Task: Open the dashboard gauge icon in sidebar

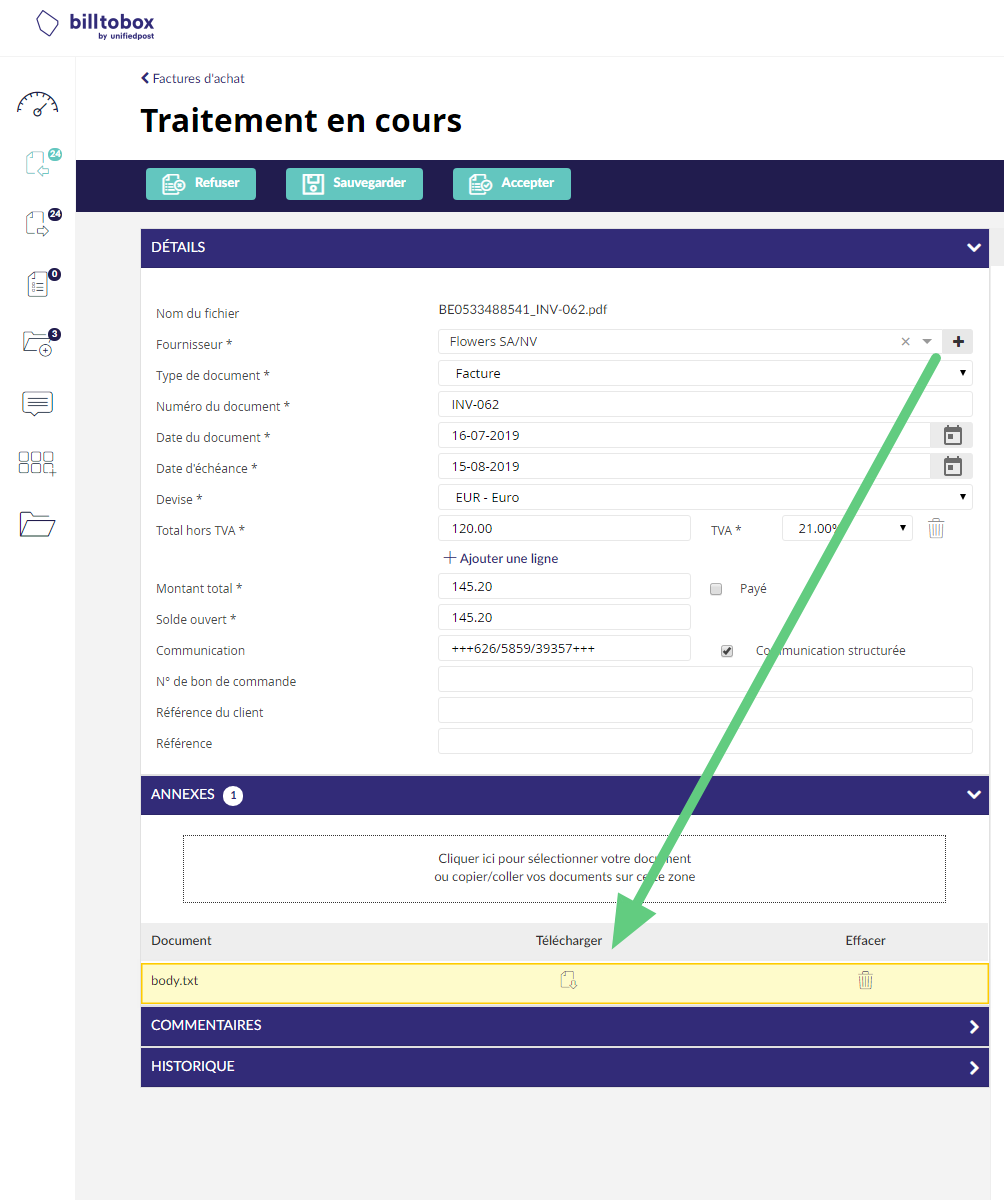Action: (x=37, y=103)
